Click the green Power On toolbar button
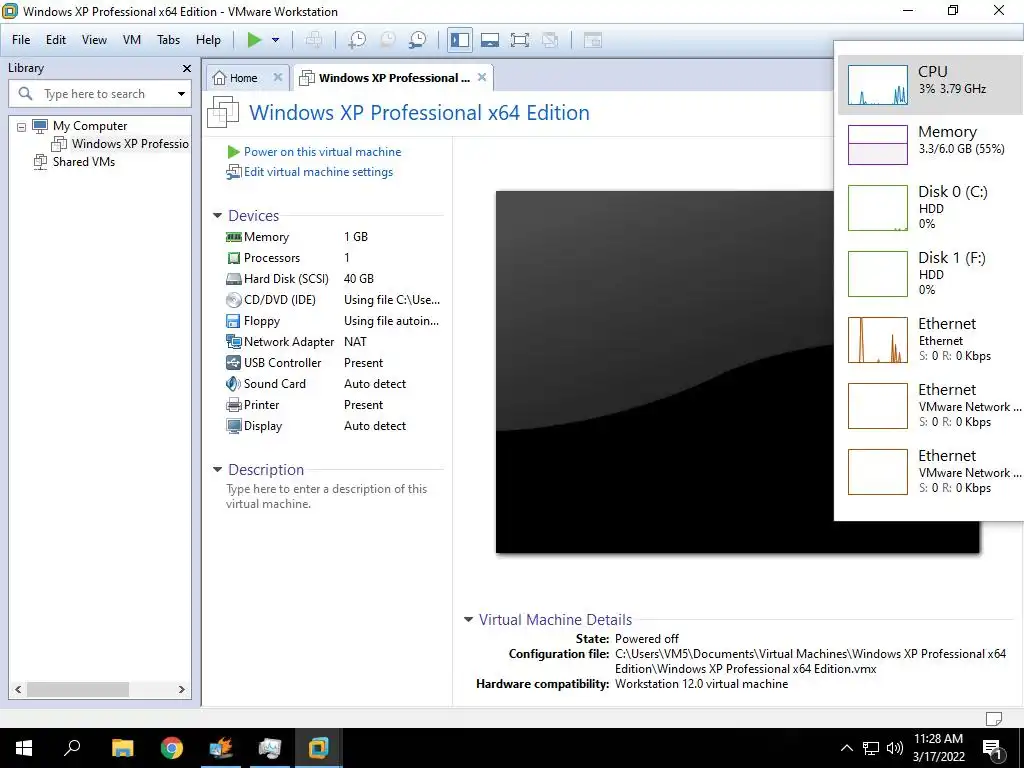 point(254,40)
